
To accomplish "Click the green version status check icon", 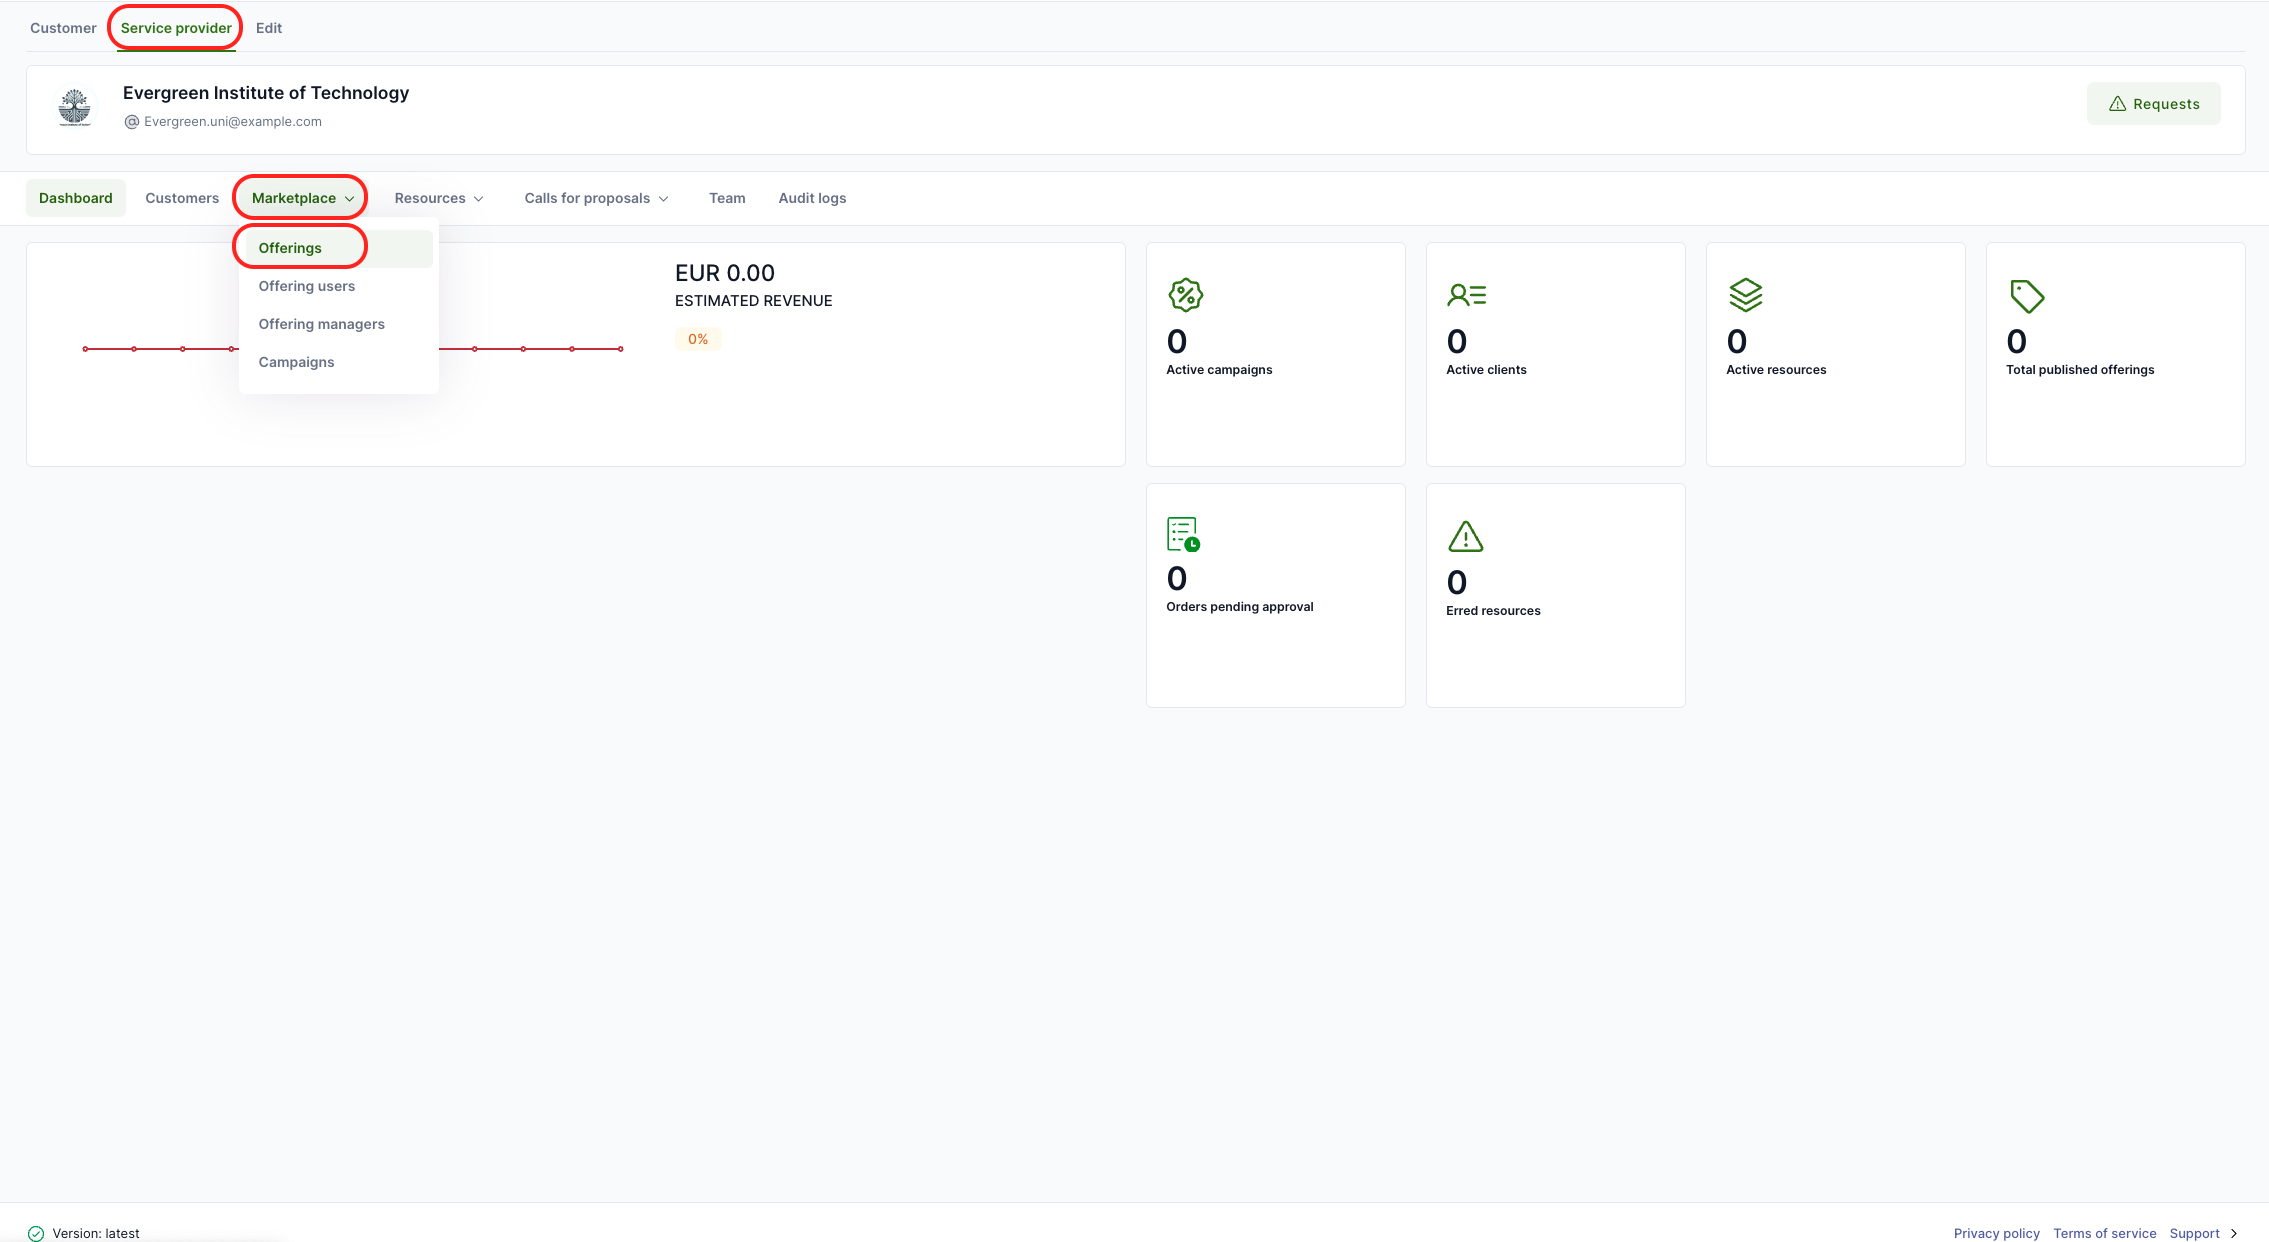I will [x=36, y=1233].
